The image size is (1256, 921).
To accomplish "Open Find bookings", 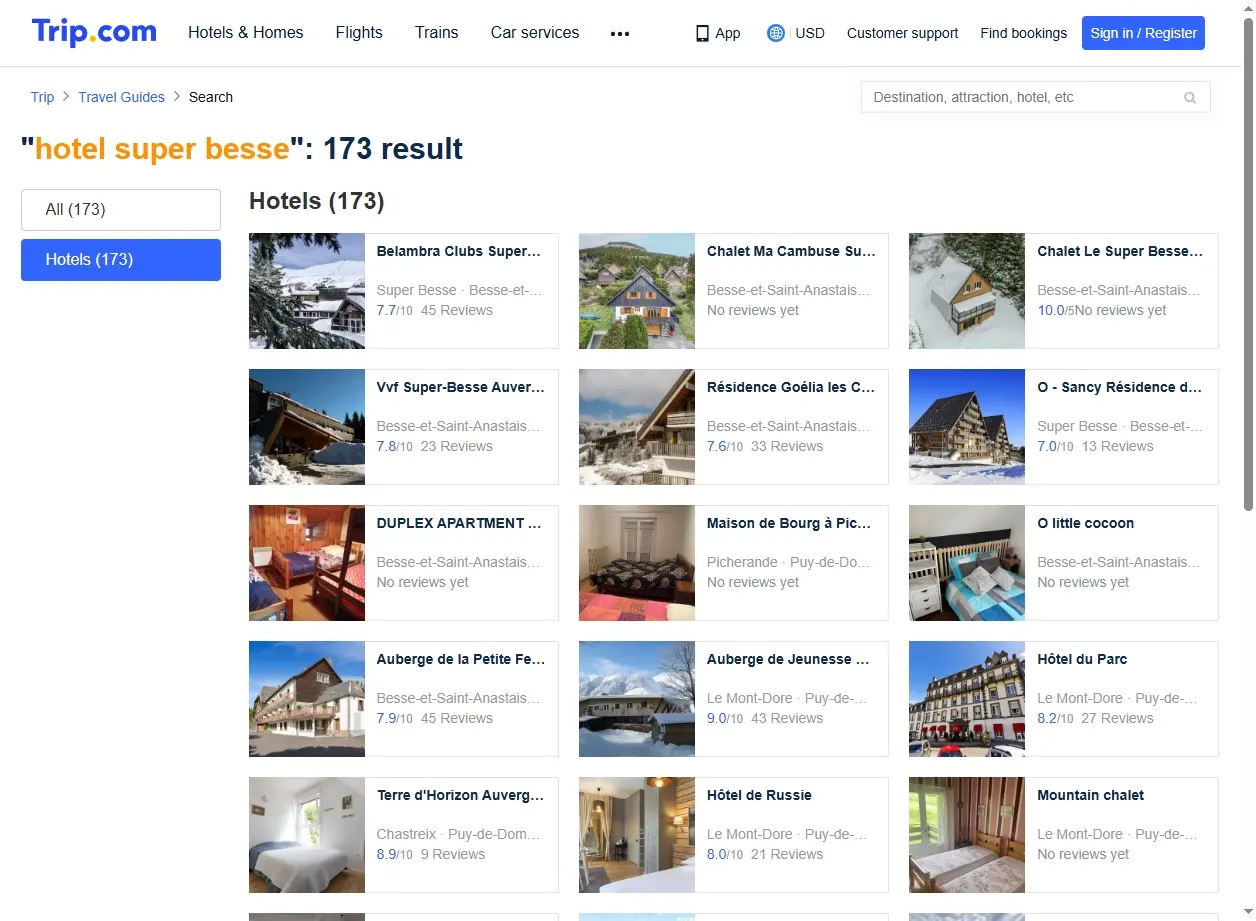I will pos(1023,33).
